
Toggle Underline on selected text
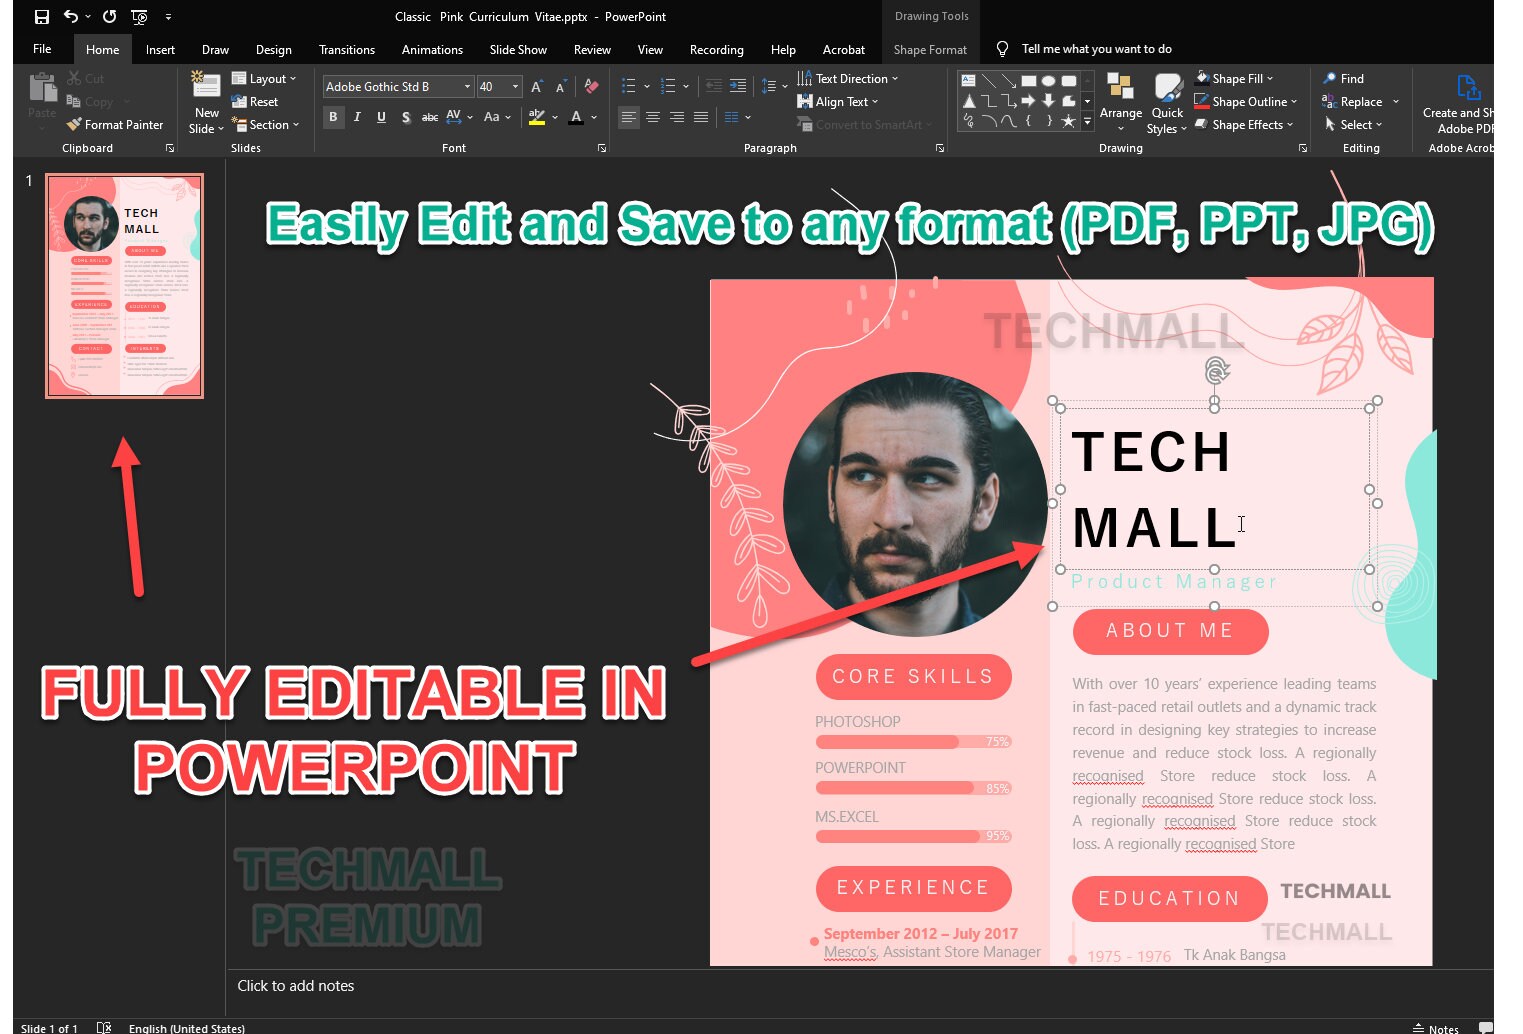(381, 117)
